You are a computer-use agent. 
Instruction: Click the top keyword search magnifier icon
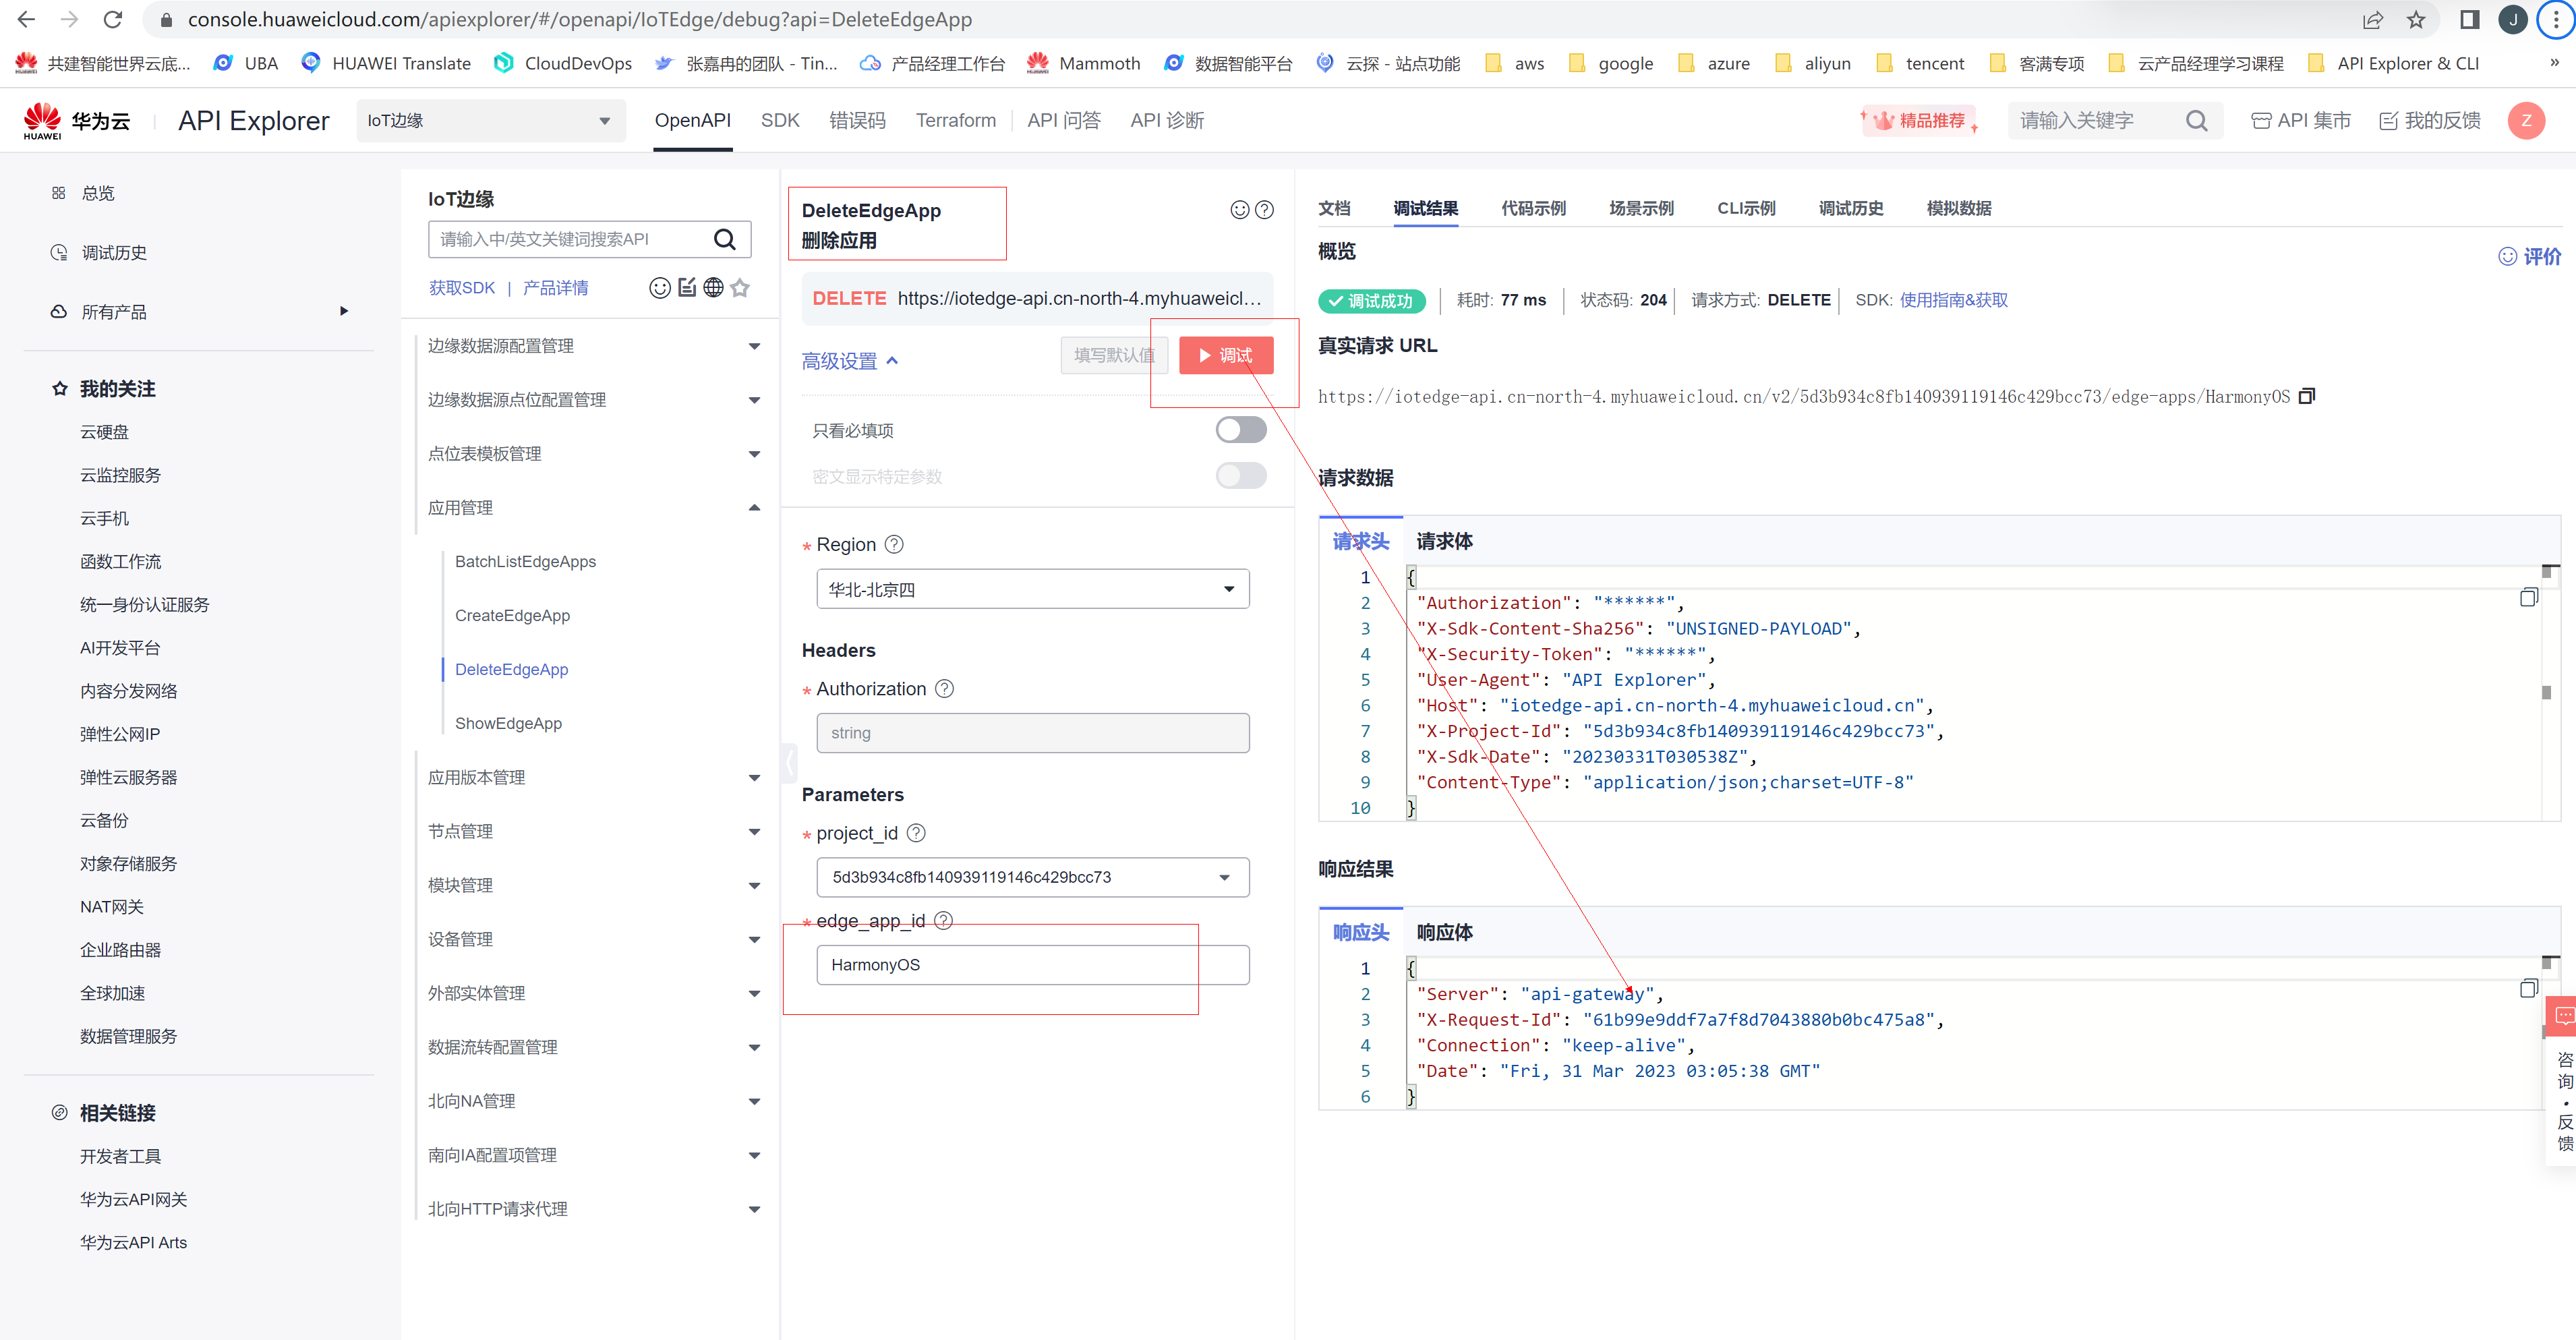[x=2196, y=121]
